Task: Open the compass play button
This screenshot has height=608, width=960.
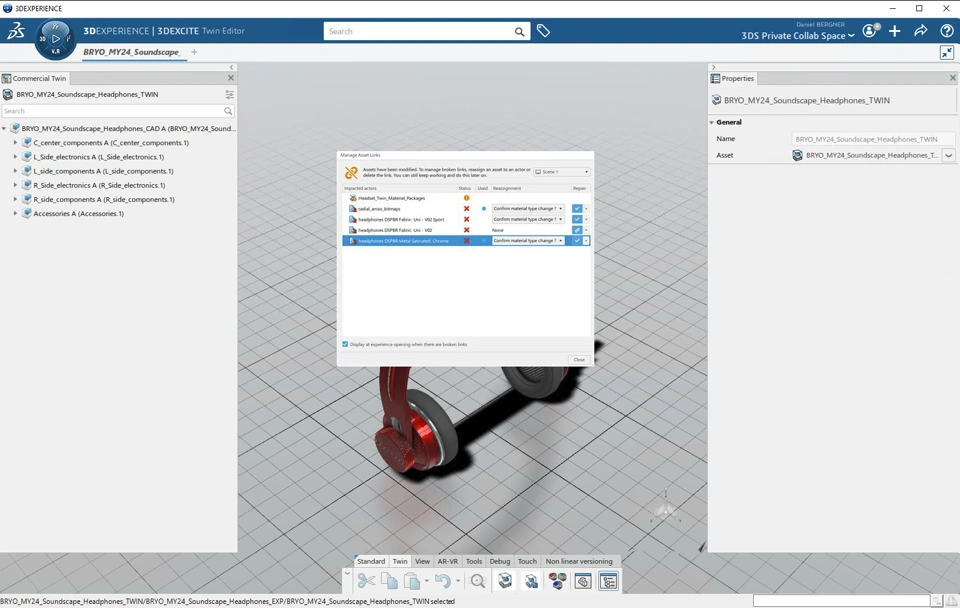Action: [x=56, y=39]
